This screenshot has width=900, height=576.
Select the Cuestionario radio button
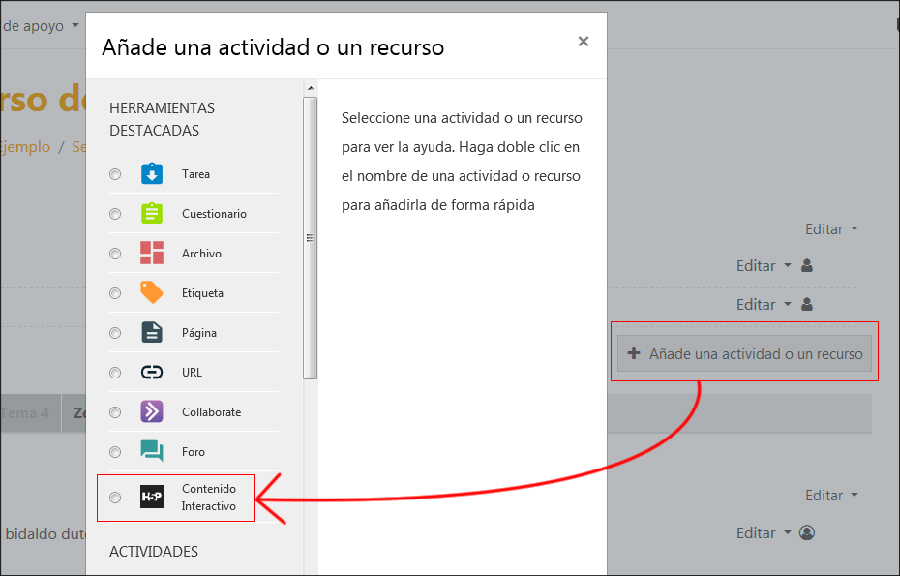tap(115, 214)
